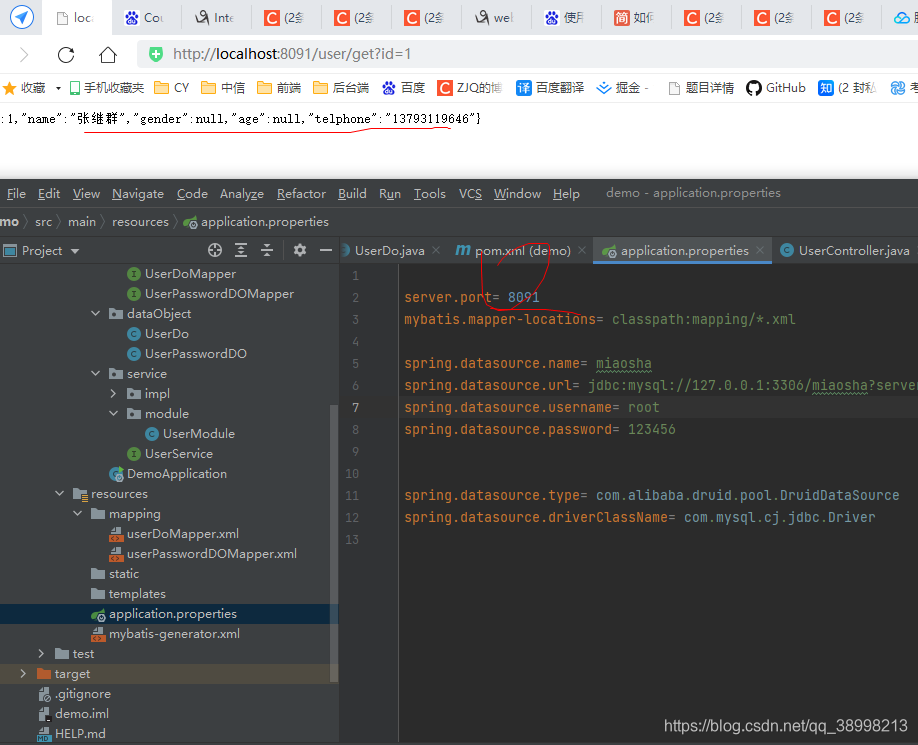Viewport: 918px width, 745px height.
Task: Switch to UserDo.java editor tab
Action: tap(389, 250)
